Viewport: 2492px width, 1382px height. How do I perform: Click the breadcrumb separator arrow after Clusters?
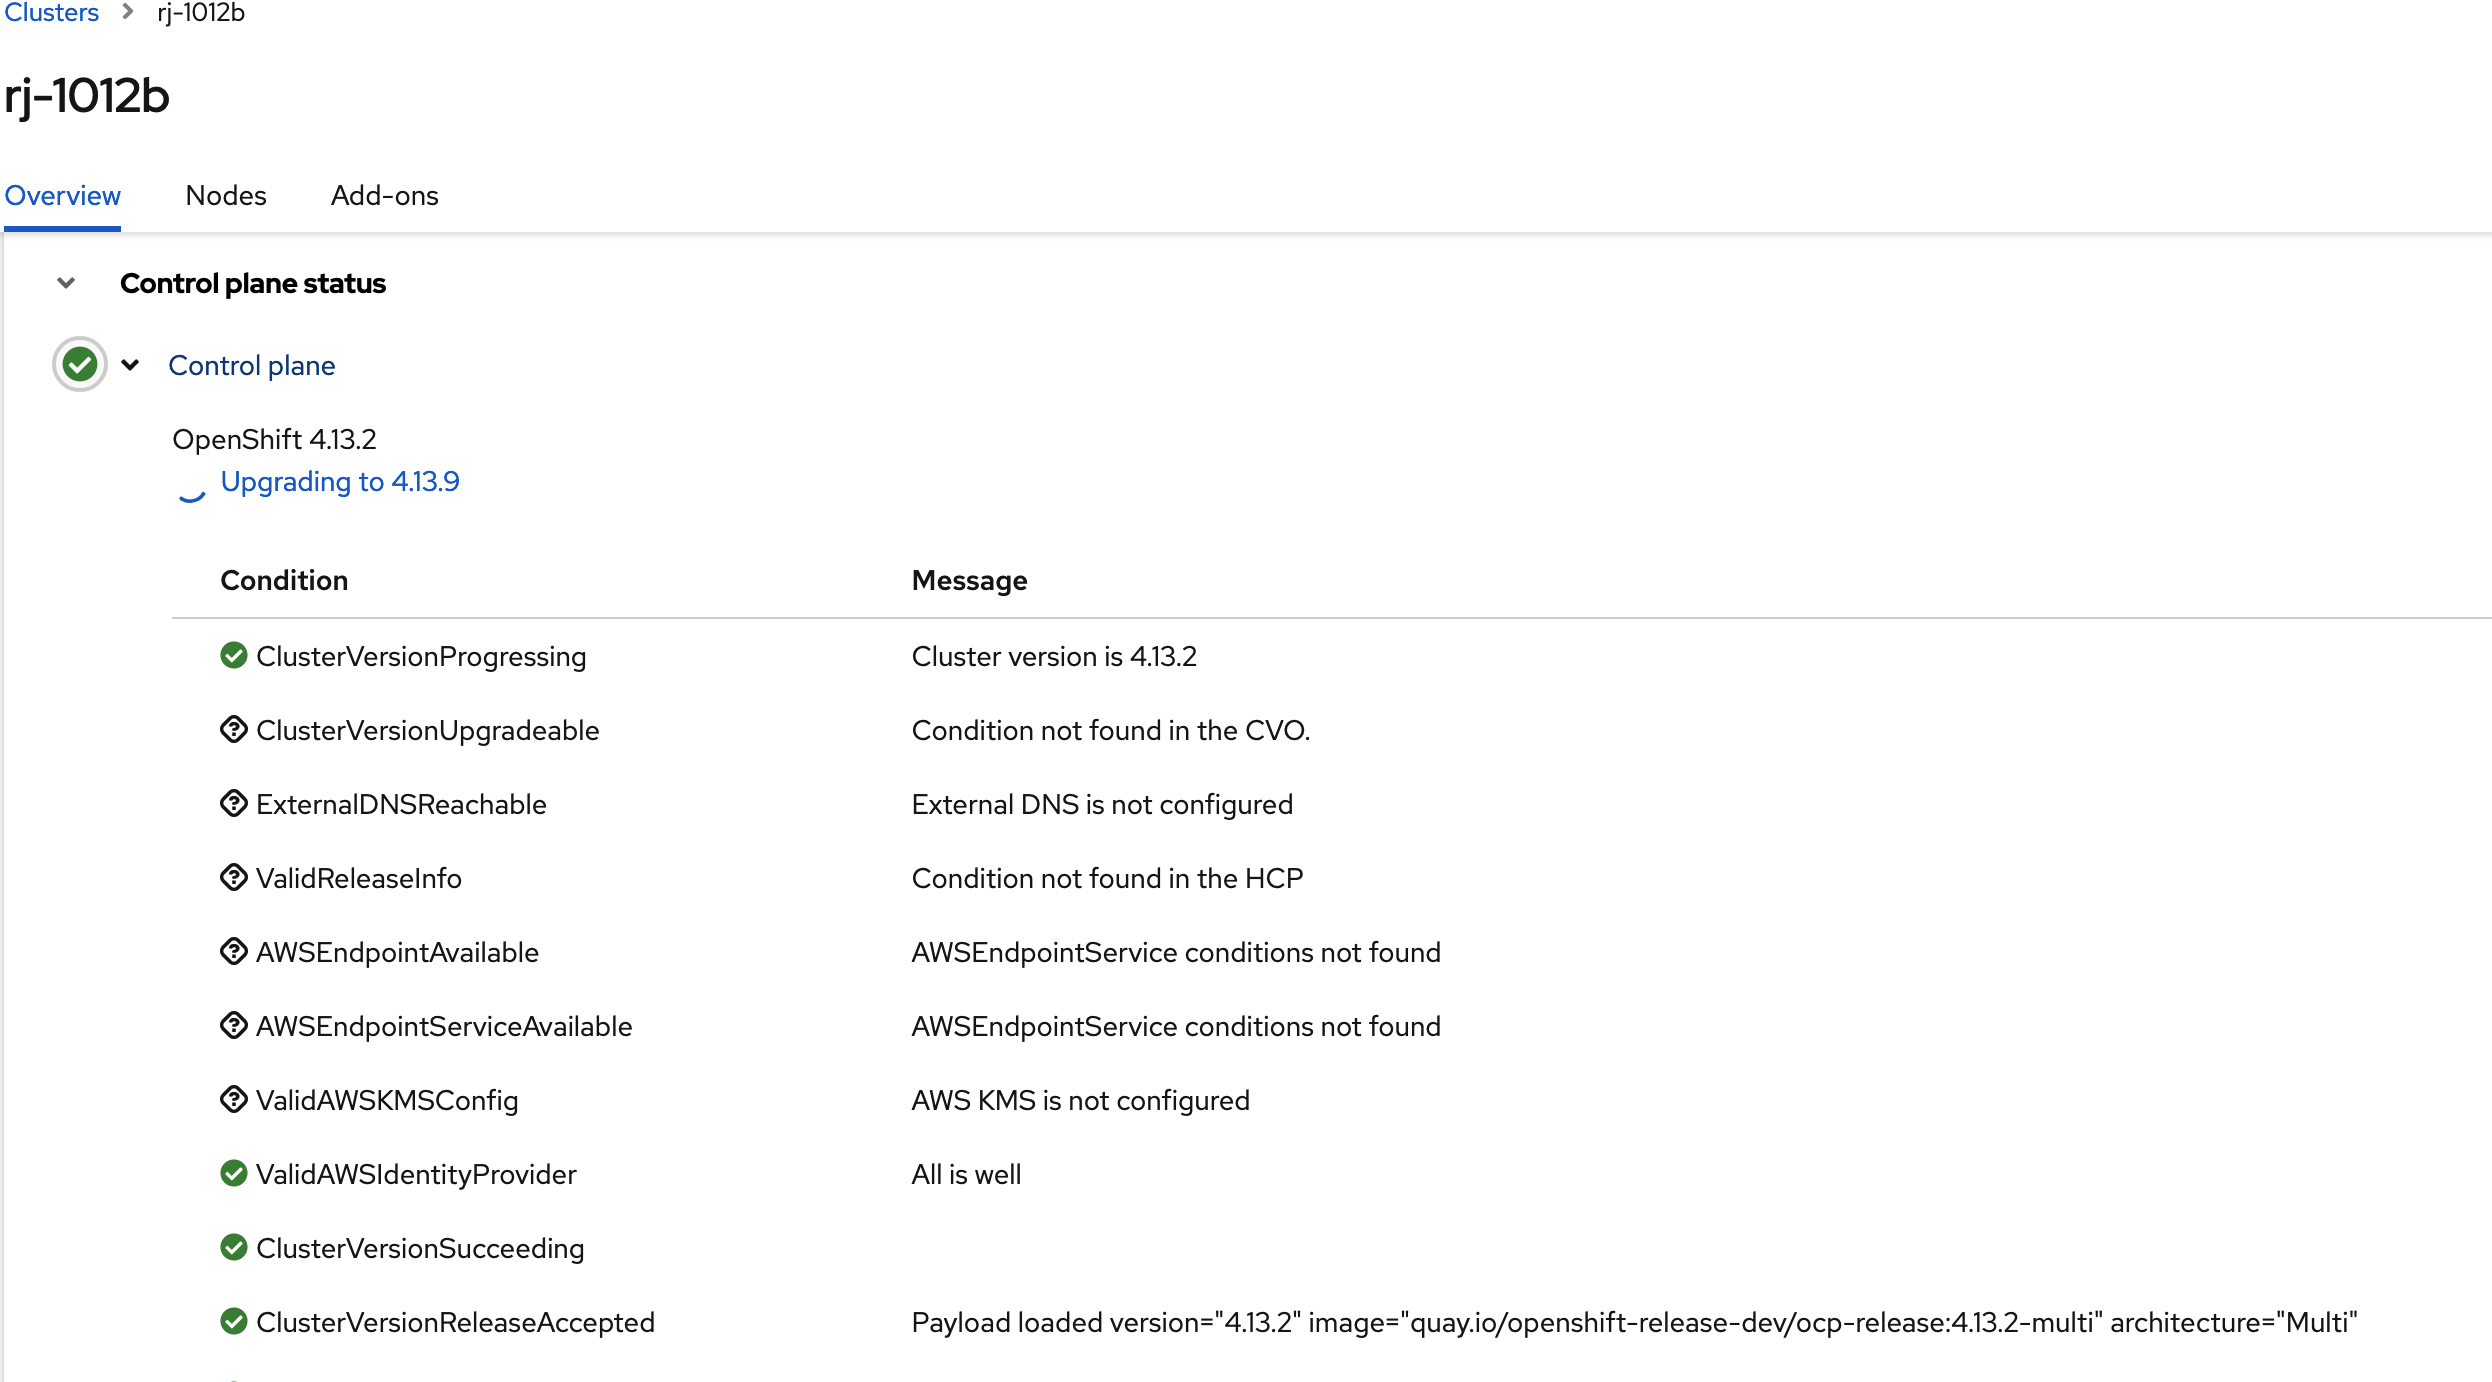point(128,12)
